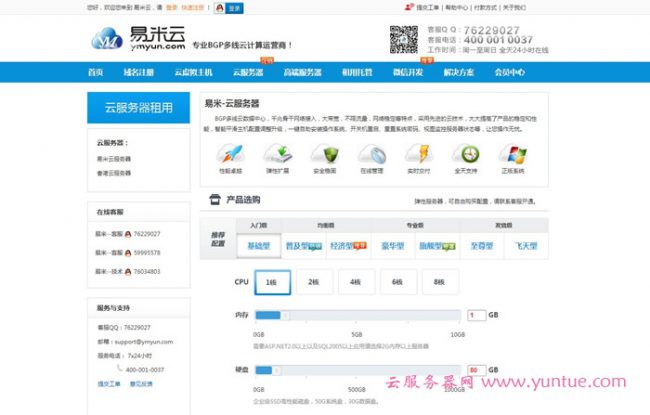Click the 内存 memory slider handle
This screenshot has width=650, height=415.
click(x=283, y=316)
